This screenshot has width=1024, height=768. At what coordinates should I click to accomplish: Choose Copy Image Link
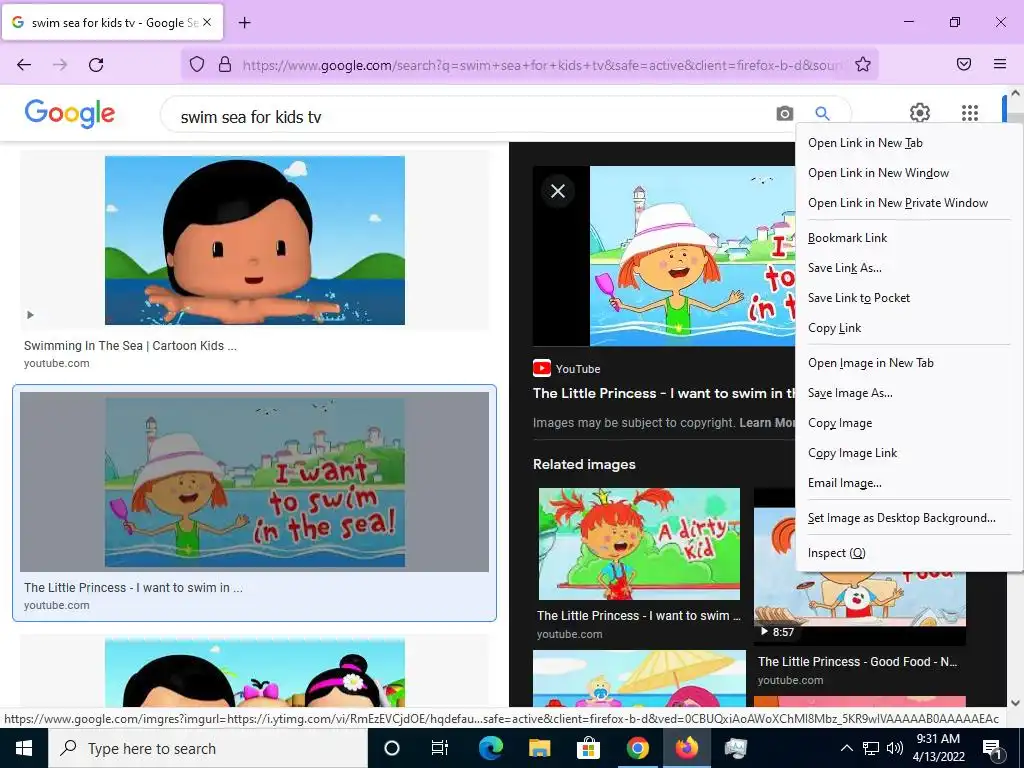pos(909,453)
